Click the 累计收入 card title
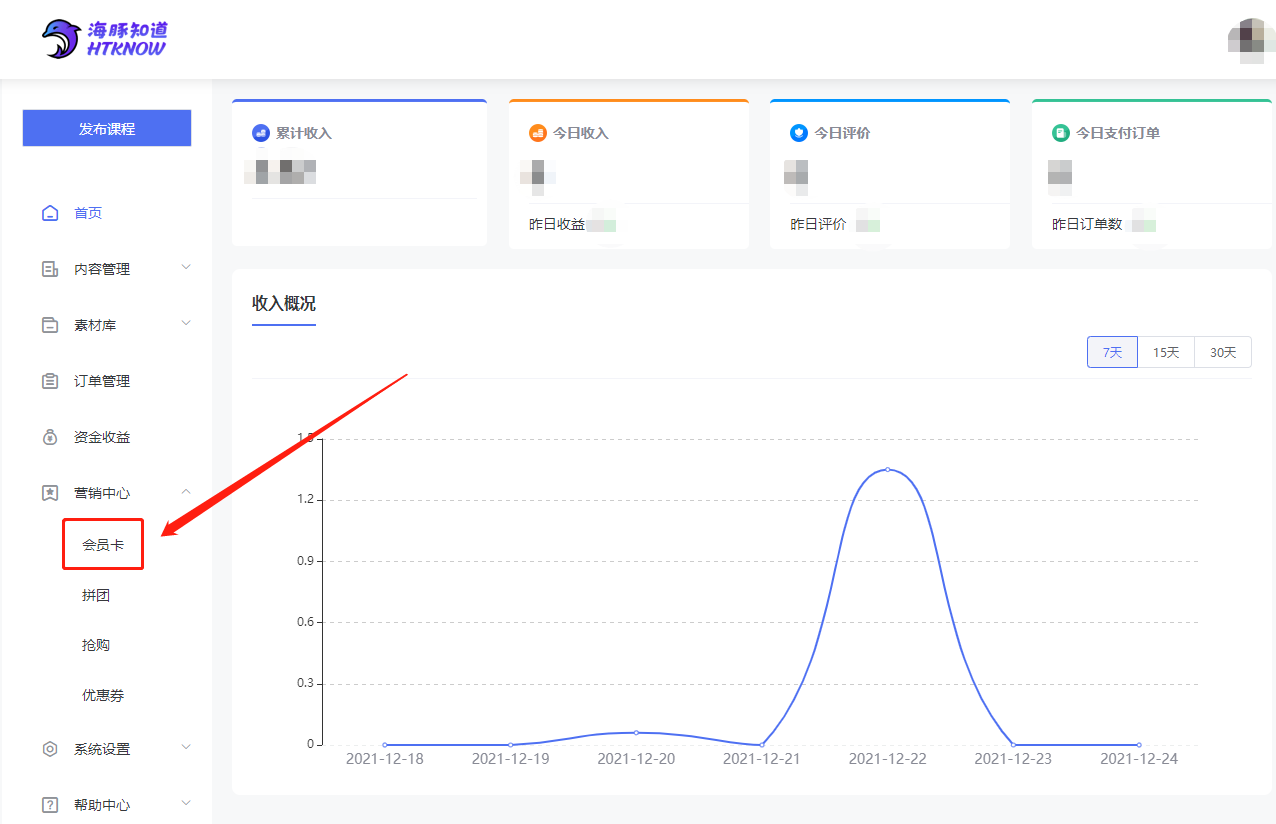The image size is (1276, 824). coord(304,133)
